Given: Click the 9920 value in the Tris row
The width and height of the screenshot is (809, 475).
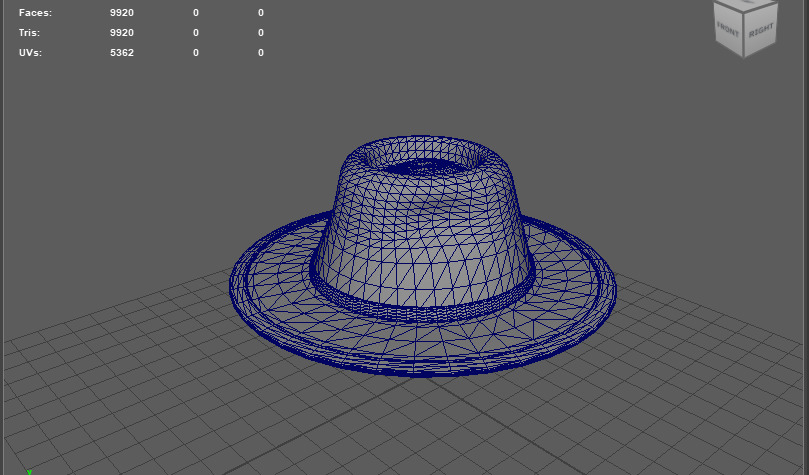Looking at the screenshot, I should 122,32.
